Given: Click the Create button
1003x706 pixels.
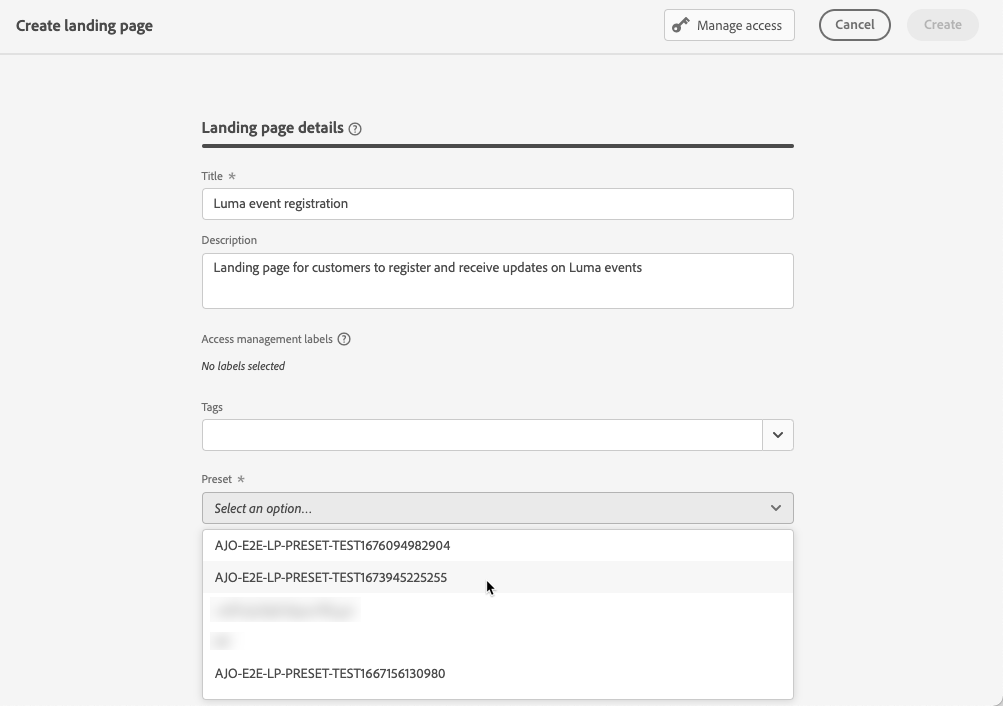Looking at the screenshot, I should 942,25.
